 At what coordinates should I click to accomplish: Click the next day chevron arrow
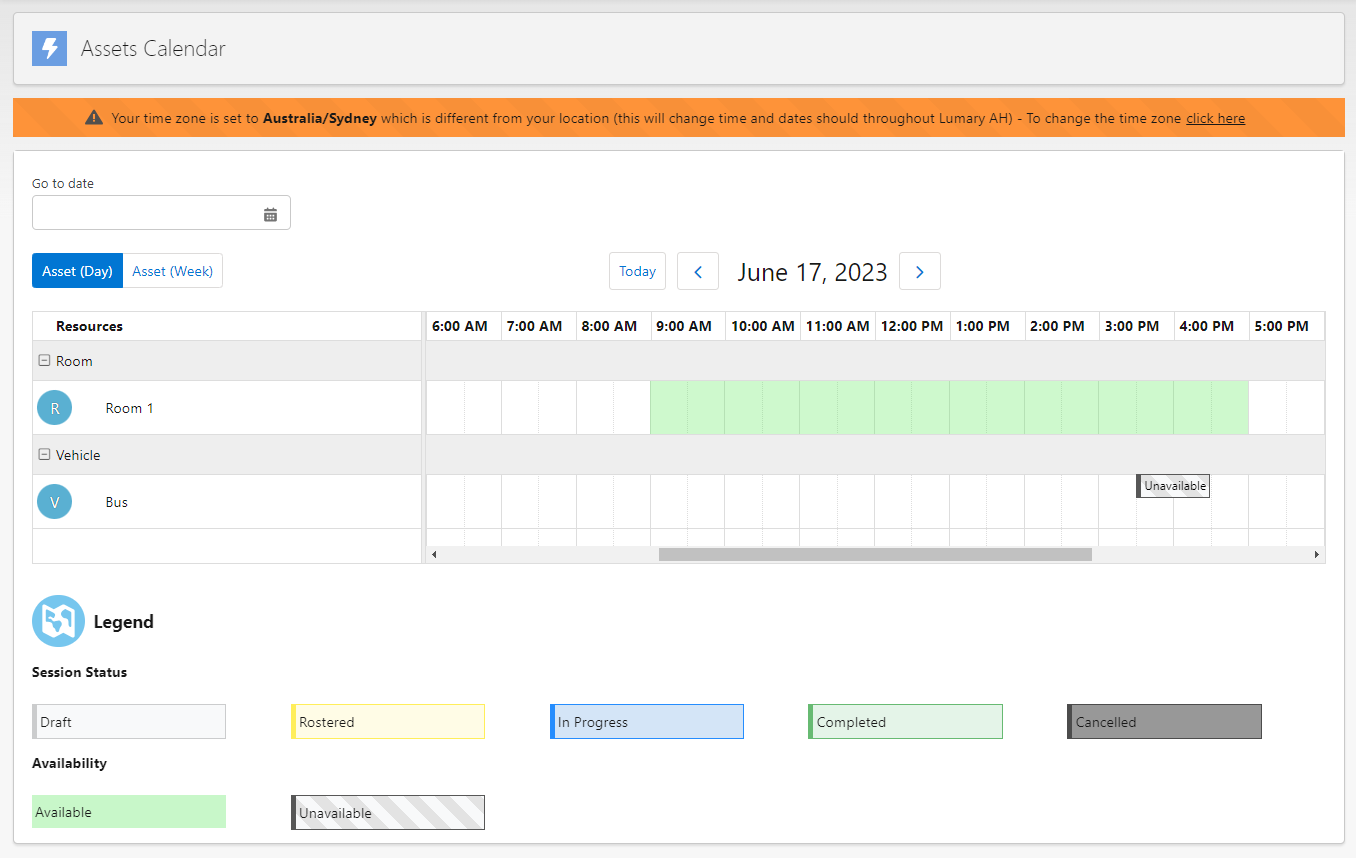click(x=919, y=271)
